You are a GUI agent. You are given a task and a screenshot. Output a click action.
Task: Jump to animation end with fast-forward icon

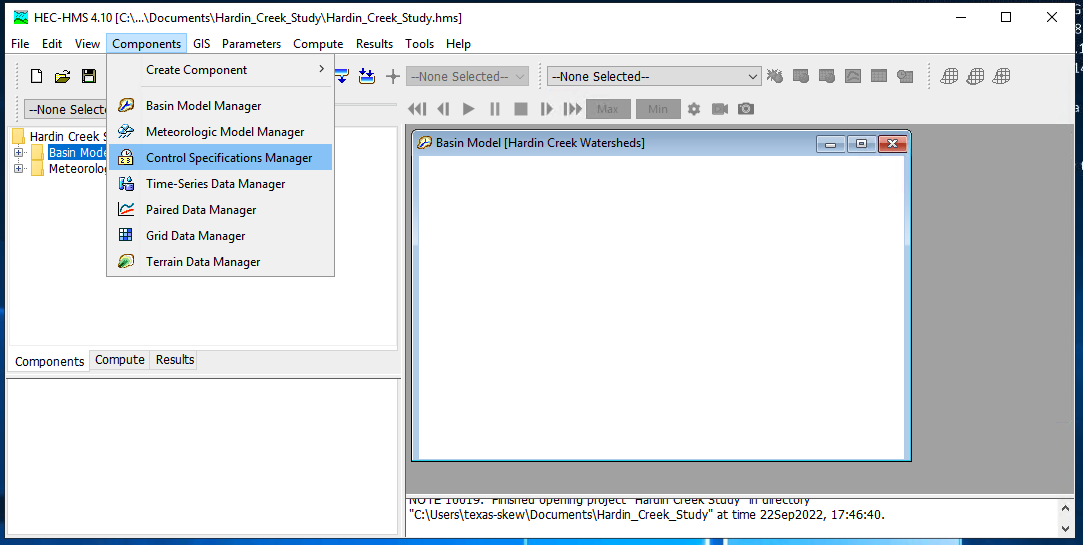click(573, 109)
